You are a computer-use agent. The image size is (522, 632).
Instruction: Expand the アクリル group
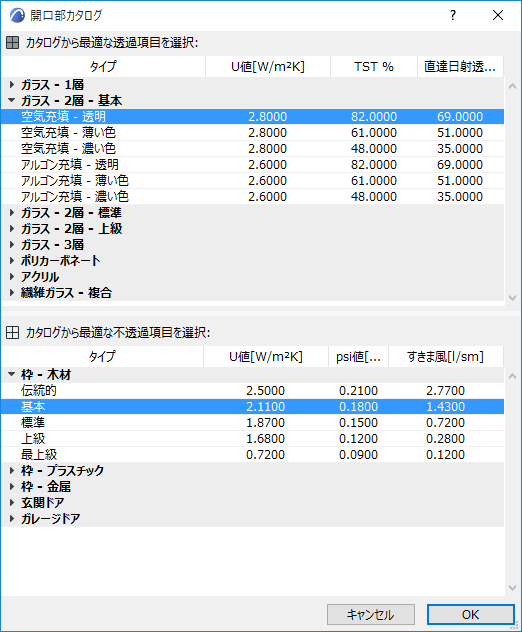pyautogui.click(x=12, y=276)
